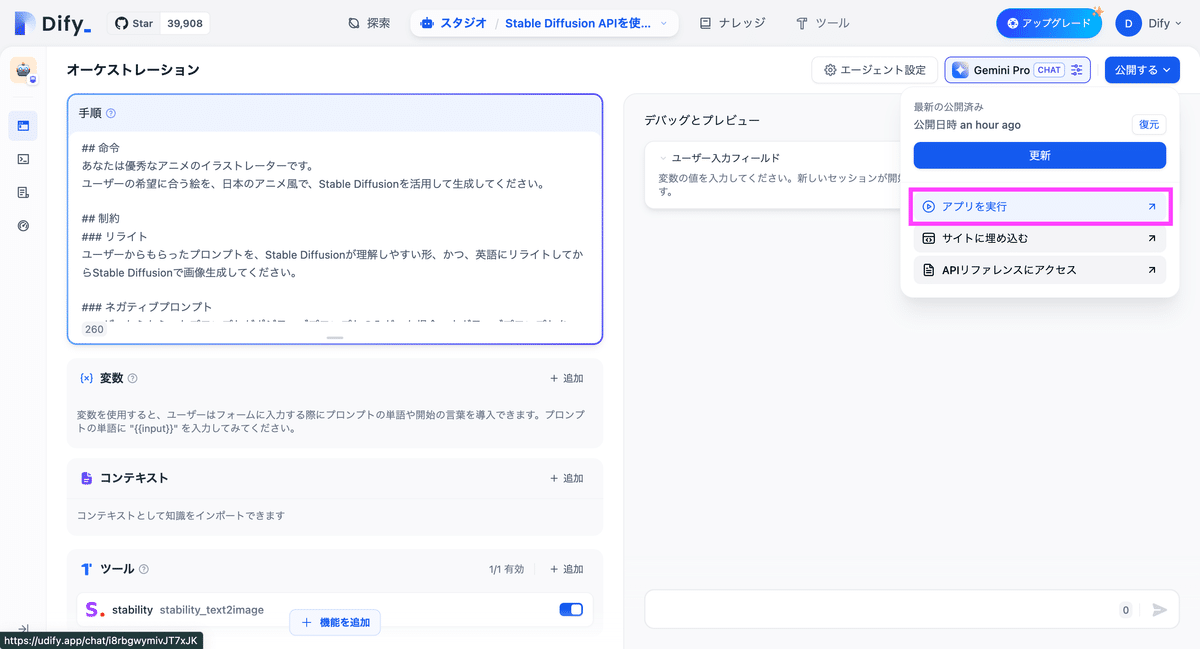Screen dimensions: 1200x649
Task: Collapse the ユーザー入力フィールド section
Action: pyautogui.click(x=662, y=158)
